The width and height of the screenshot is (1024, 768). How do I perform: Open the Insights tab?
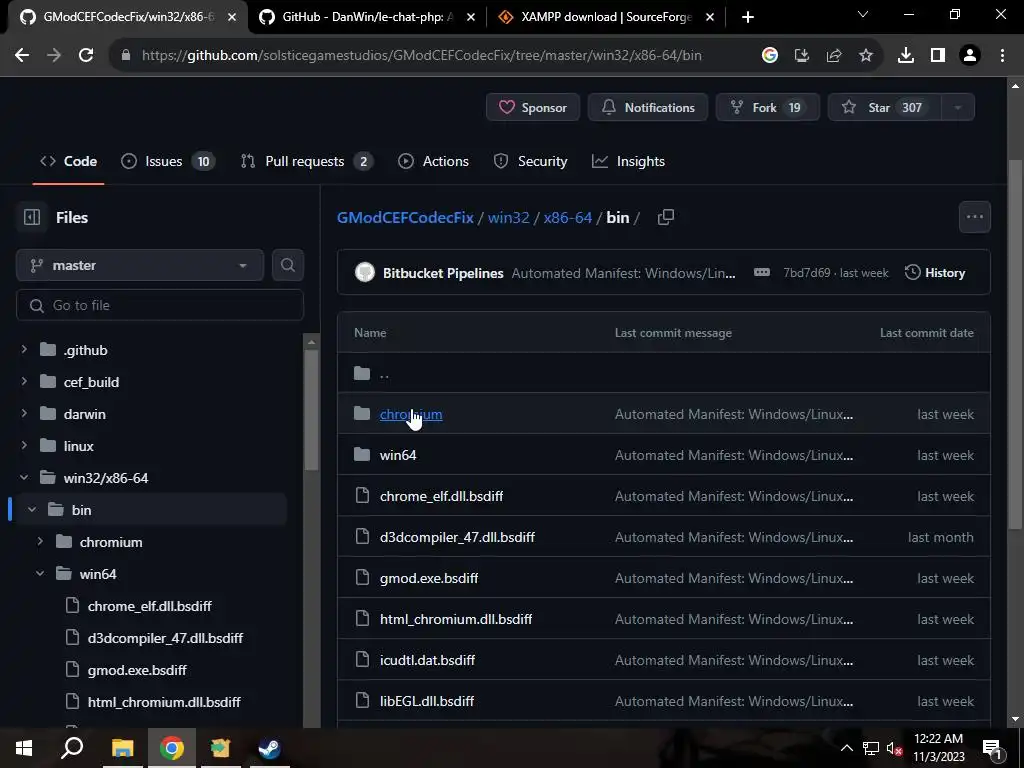click(x=628, y=161)
